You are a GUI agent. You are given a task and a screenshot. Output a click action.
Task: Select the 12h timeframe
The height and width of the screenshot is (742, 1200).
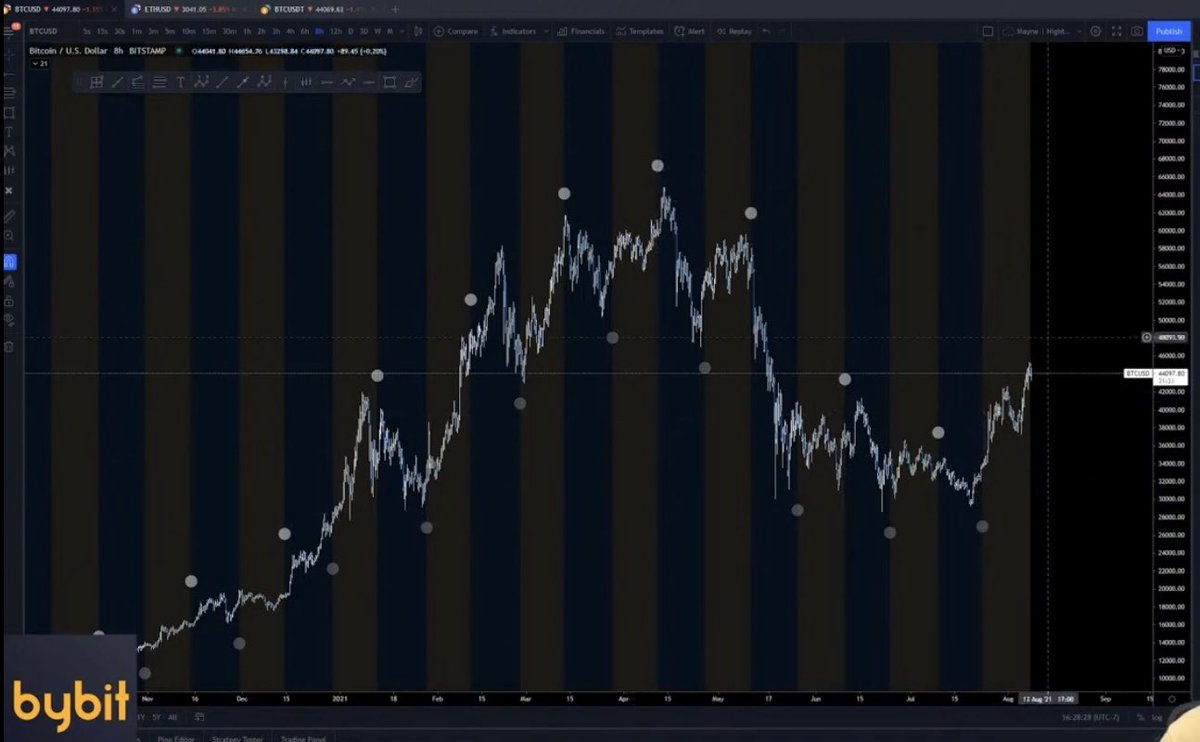(x=336, y=31)
